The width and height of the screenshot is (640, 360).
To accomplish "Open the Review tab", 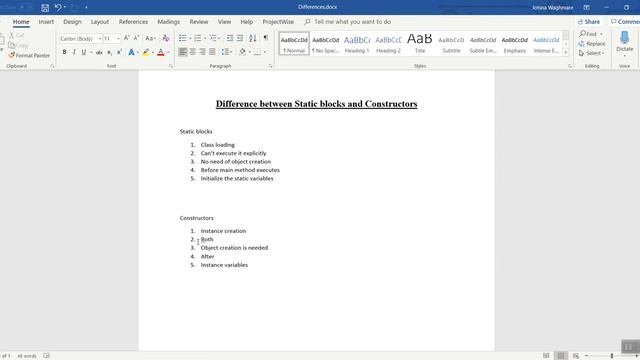I will coord(199,22).
